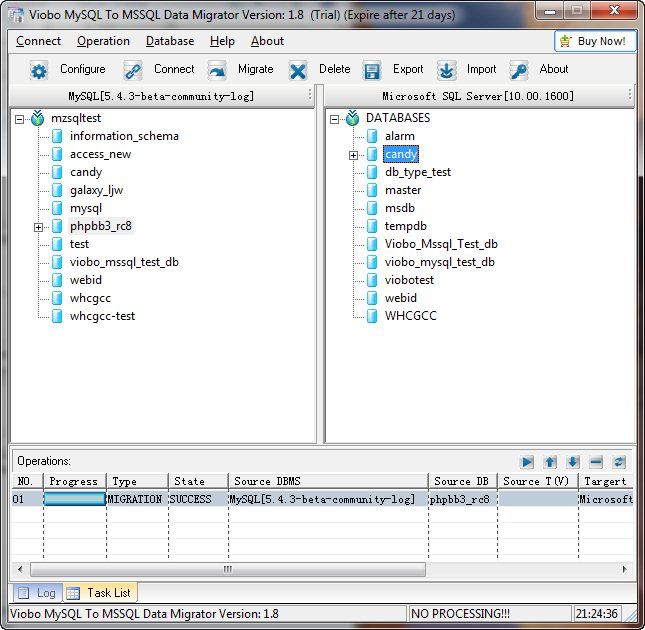Click the Export toolbar label
Screen dimensions: 645x630
pyautogui.click(x=408, y=69)
